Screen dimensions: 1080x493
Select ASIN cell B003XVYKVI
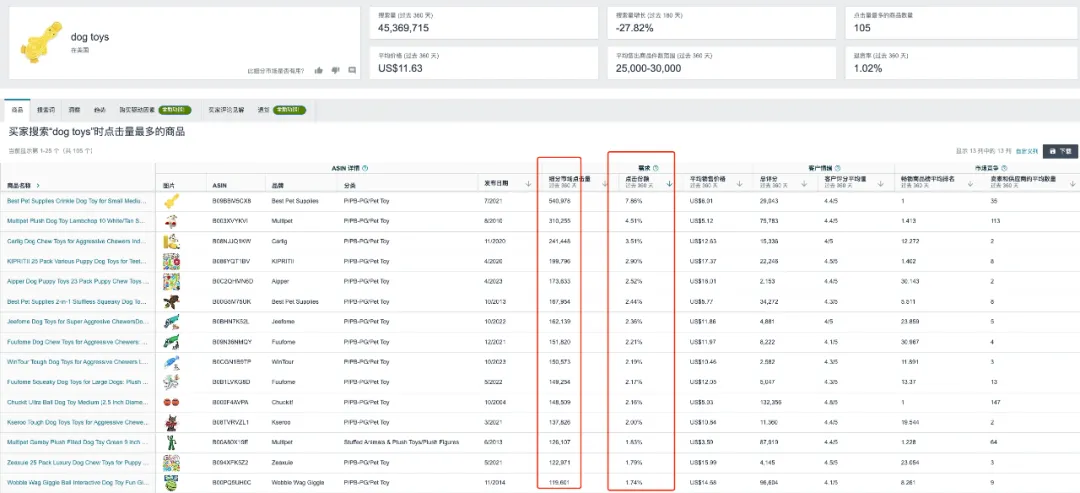(232, 221)
